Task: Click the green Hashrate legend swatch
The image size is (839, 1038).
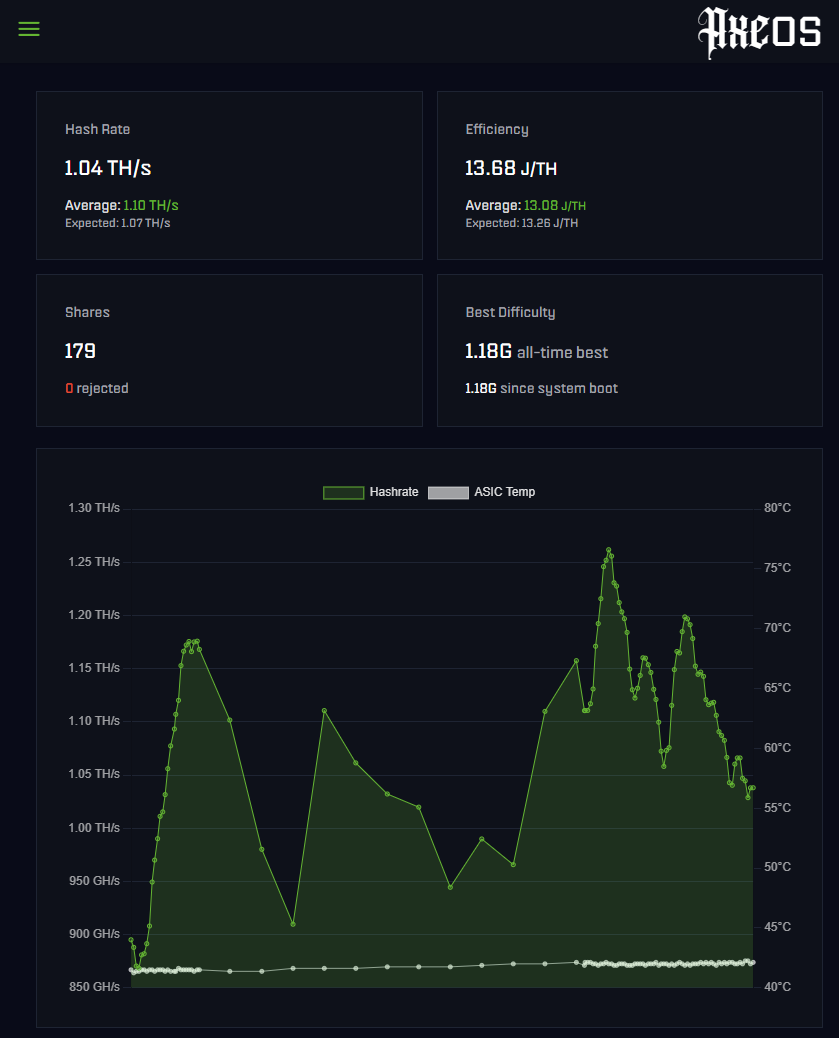Action: click(343, 492)
